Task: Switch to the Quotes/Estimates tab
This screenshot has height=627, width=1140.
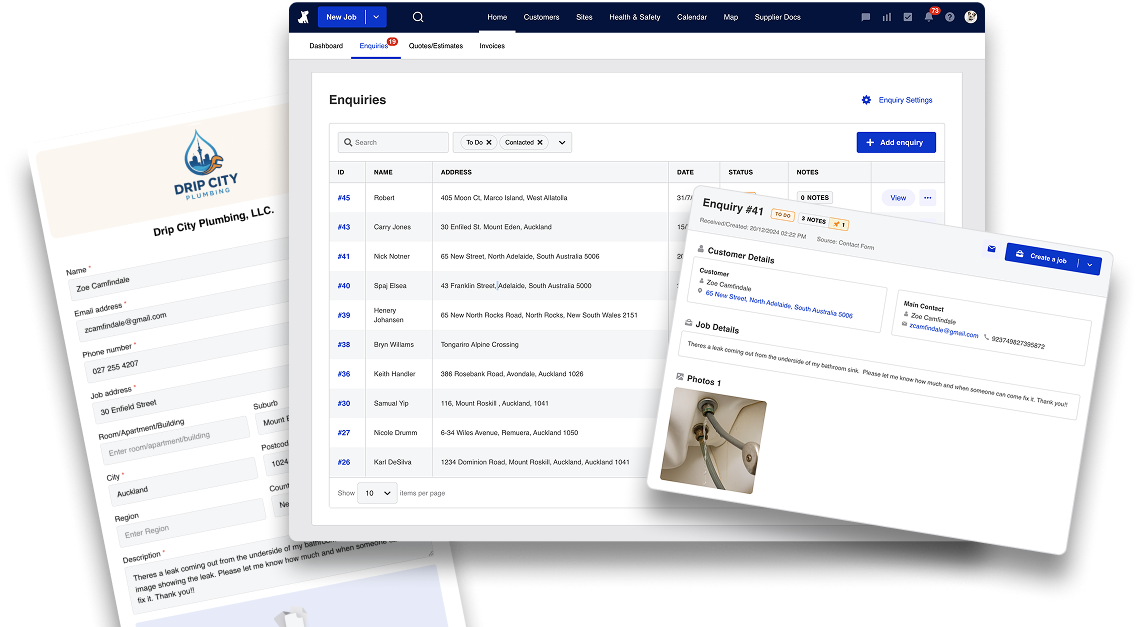Action: pyautogui.click(x=437, y=46)
